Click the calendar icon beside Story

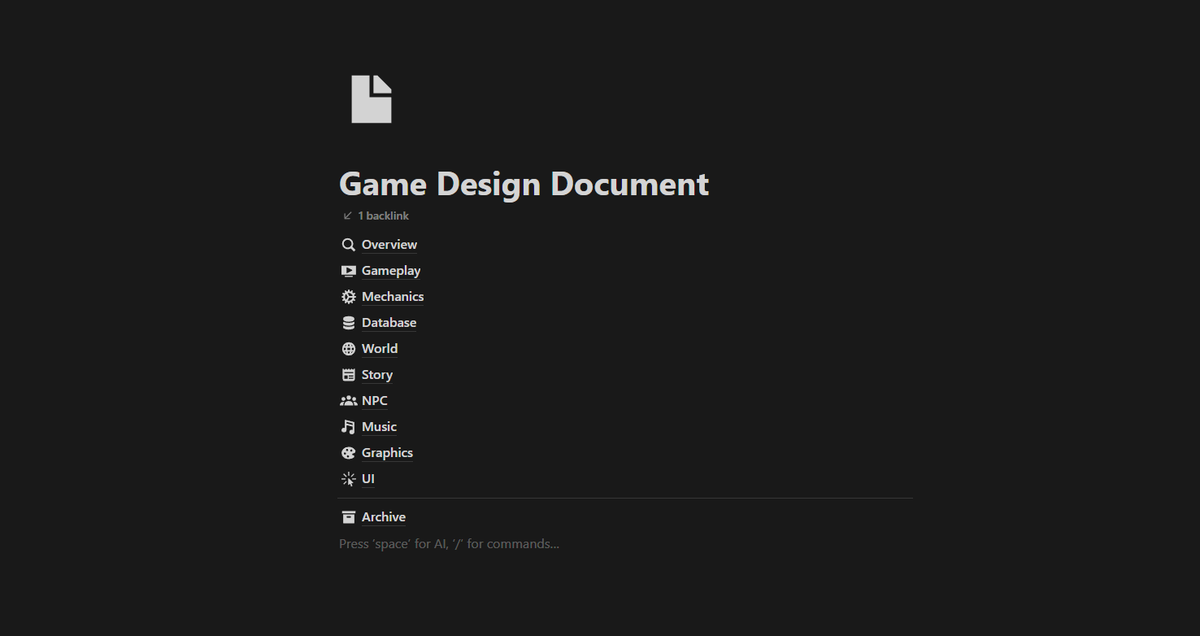pos(348,375)
